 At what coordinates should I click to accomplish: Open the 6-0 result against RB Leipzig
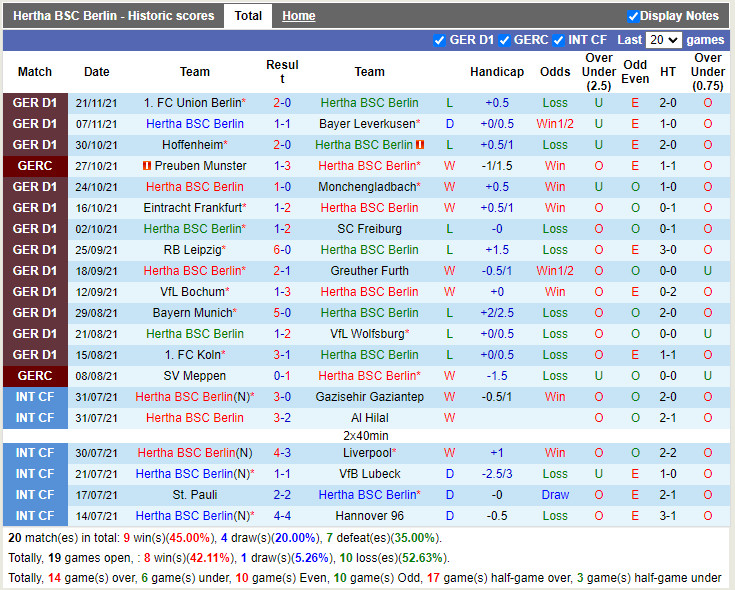[x=282, y=250]
